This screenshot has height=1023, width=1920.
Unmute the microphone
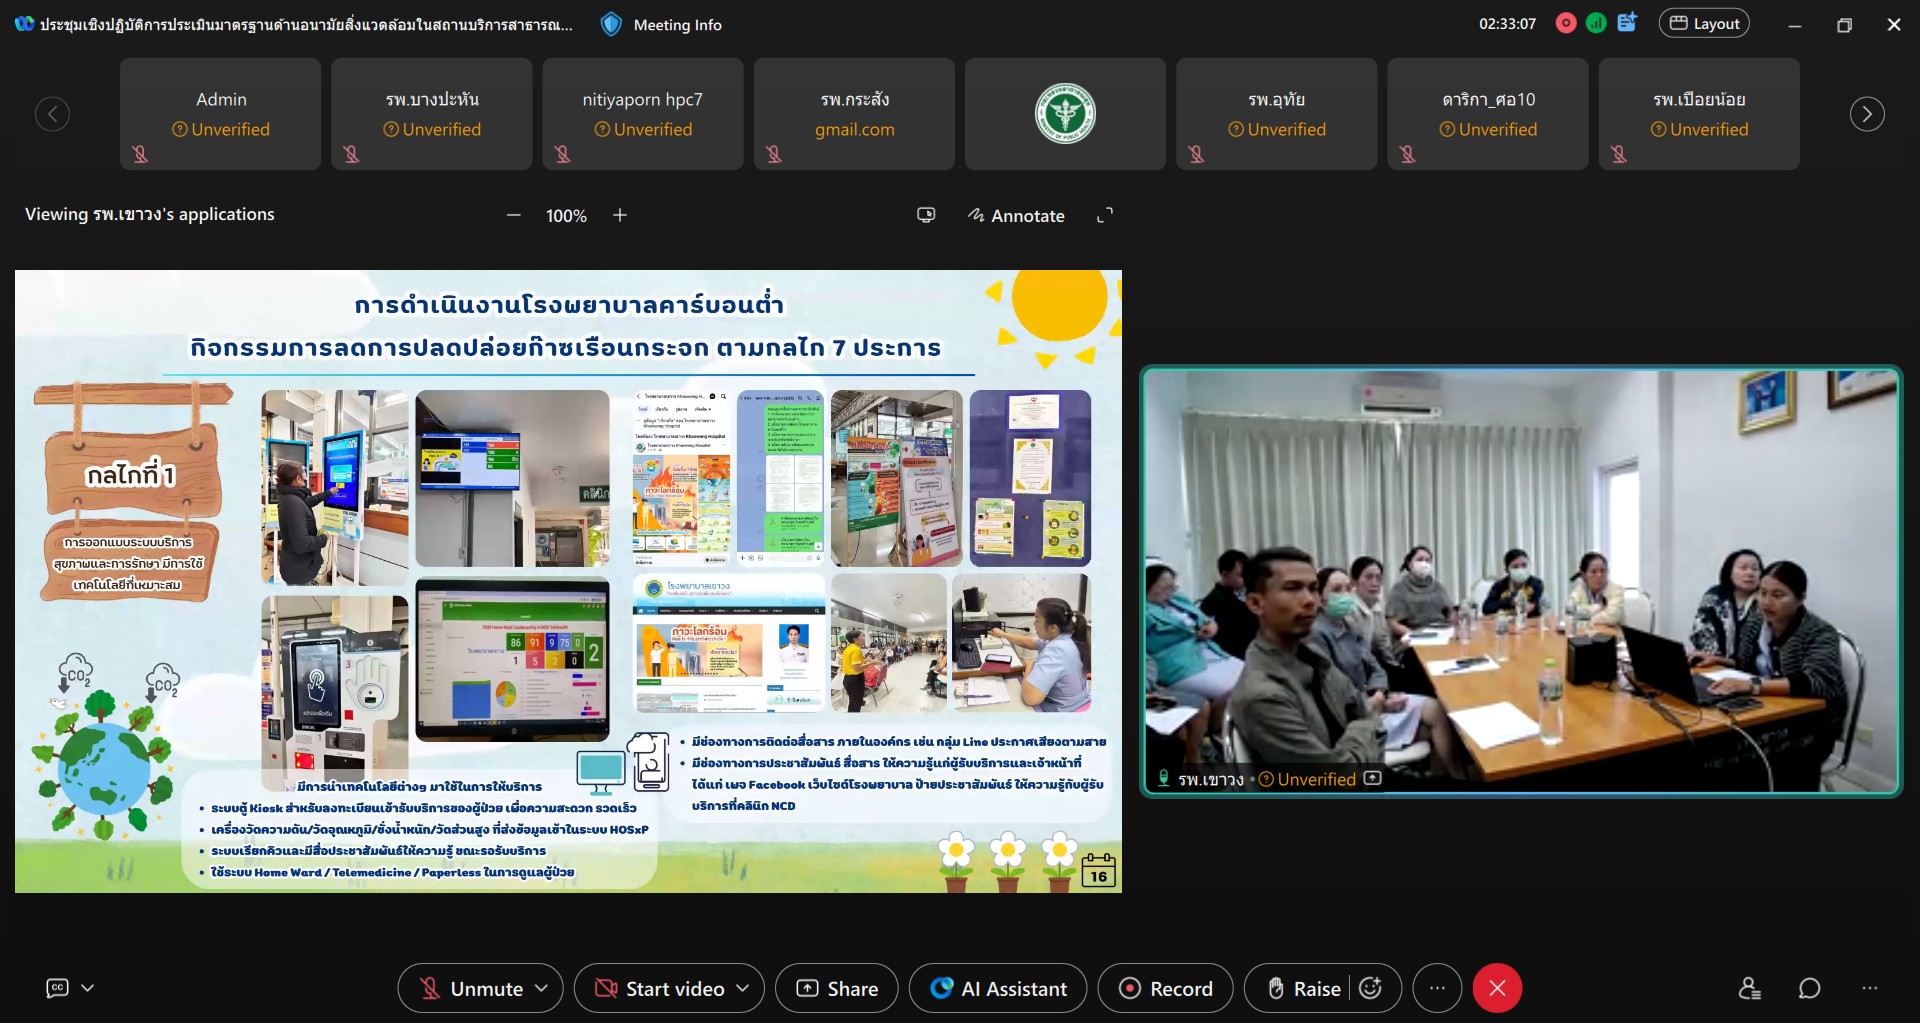(x=472, y=988)
